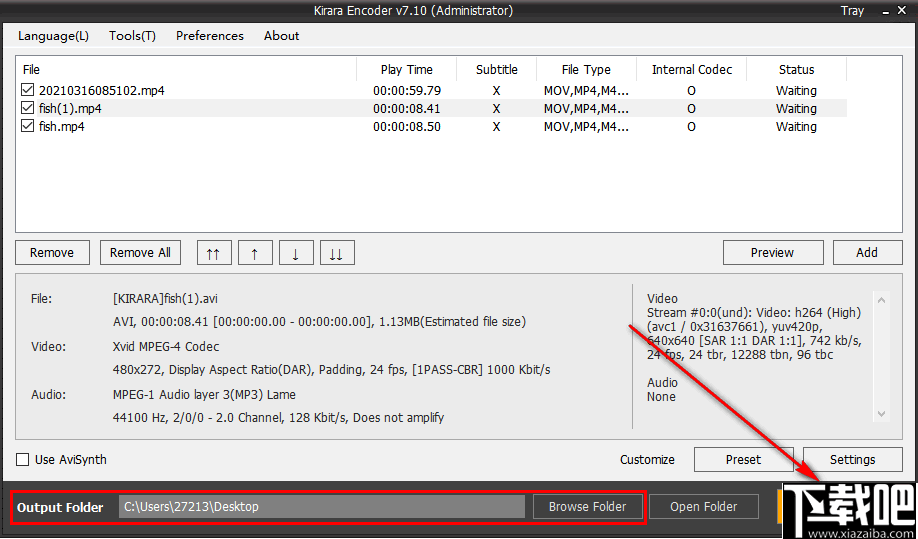Image resolution: width=918 pixels, height=539 pixels.
Task: Open the encoding Settings button
Action: 853,459
